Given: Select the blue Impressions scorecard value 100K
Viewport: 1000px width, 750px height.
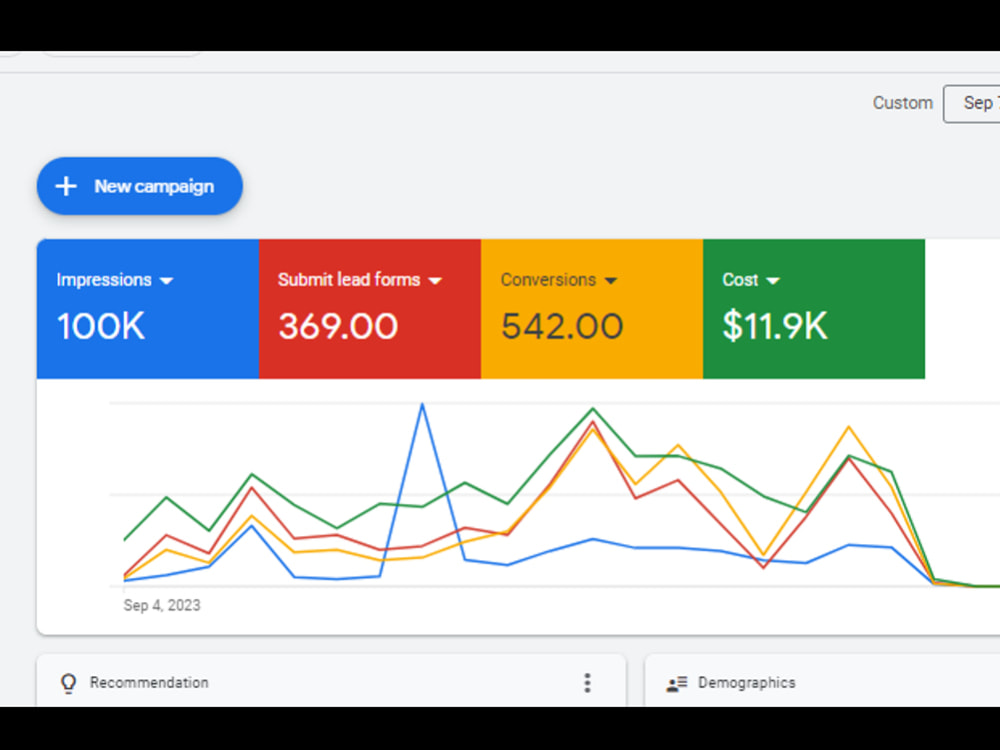Looking at the screenshot, I should [101, 326].
